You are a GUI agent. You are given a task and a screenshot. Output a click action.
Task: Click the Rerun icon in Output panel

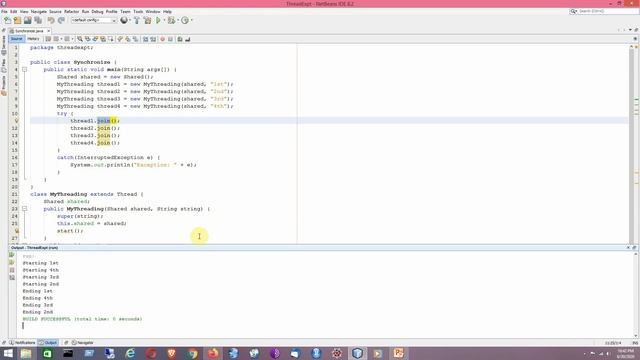tap(12, 255)
